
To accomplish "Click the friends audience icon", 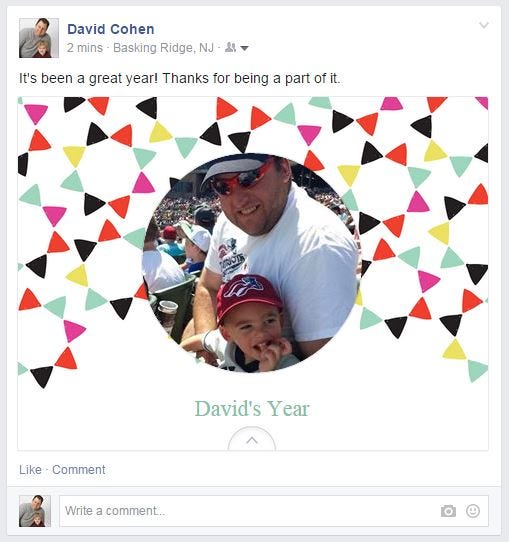I will coord(230,47).
